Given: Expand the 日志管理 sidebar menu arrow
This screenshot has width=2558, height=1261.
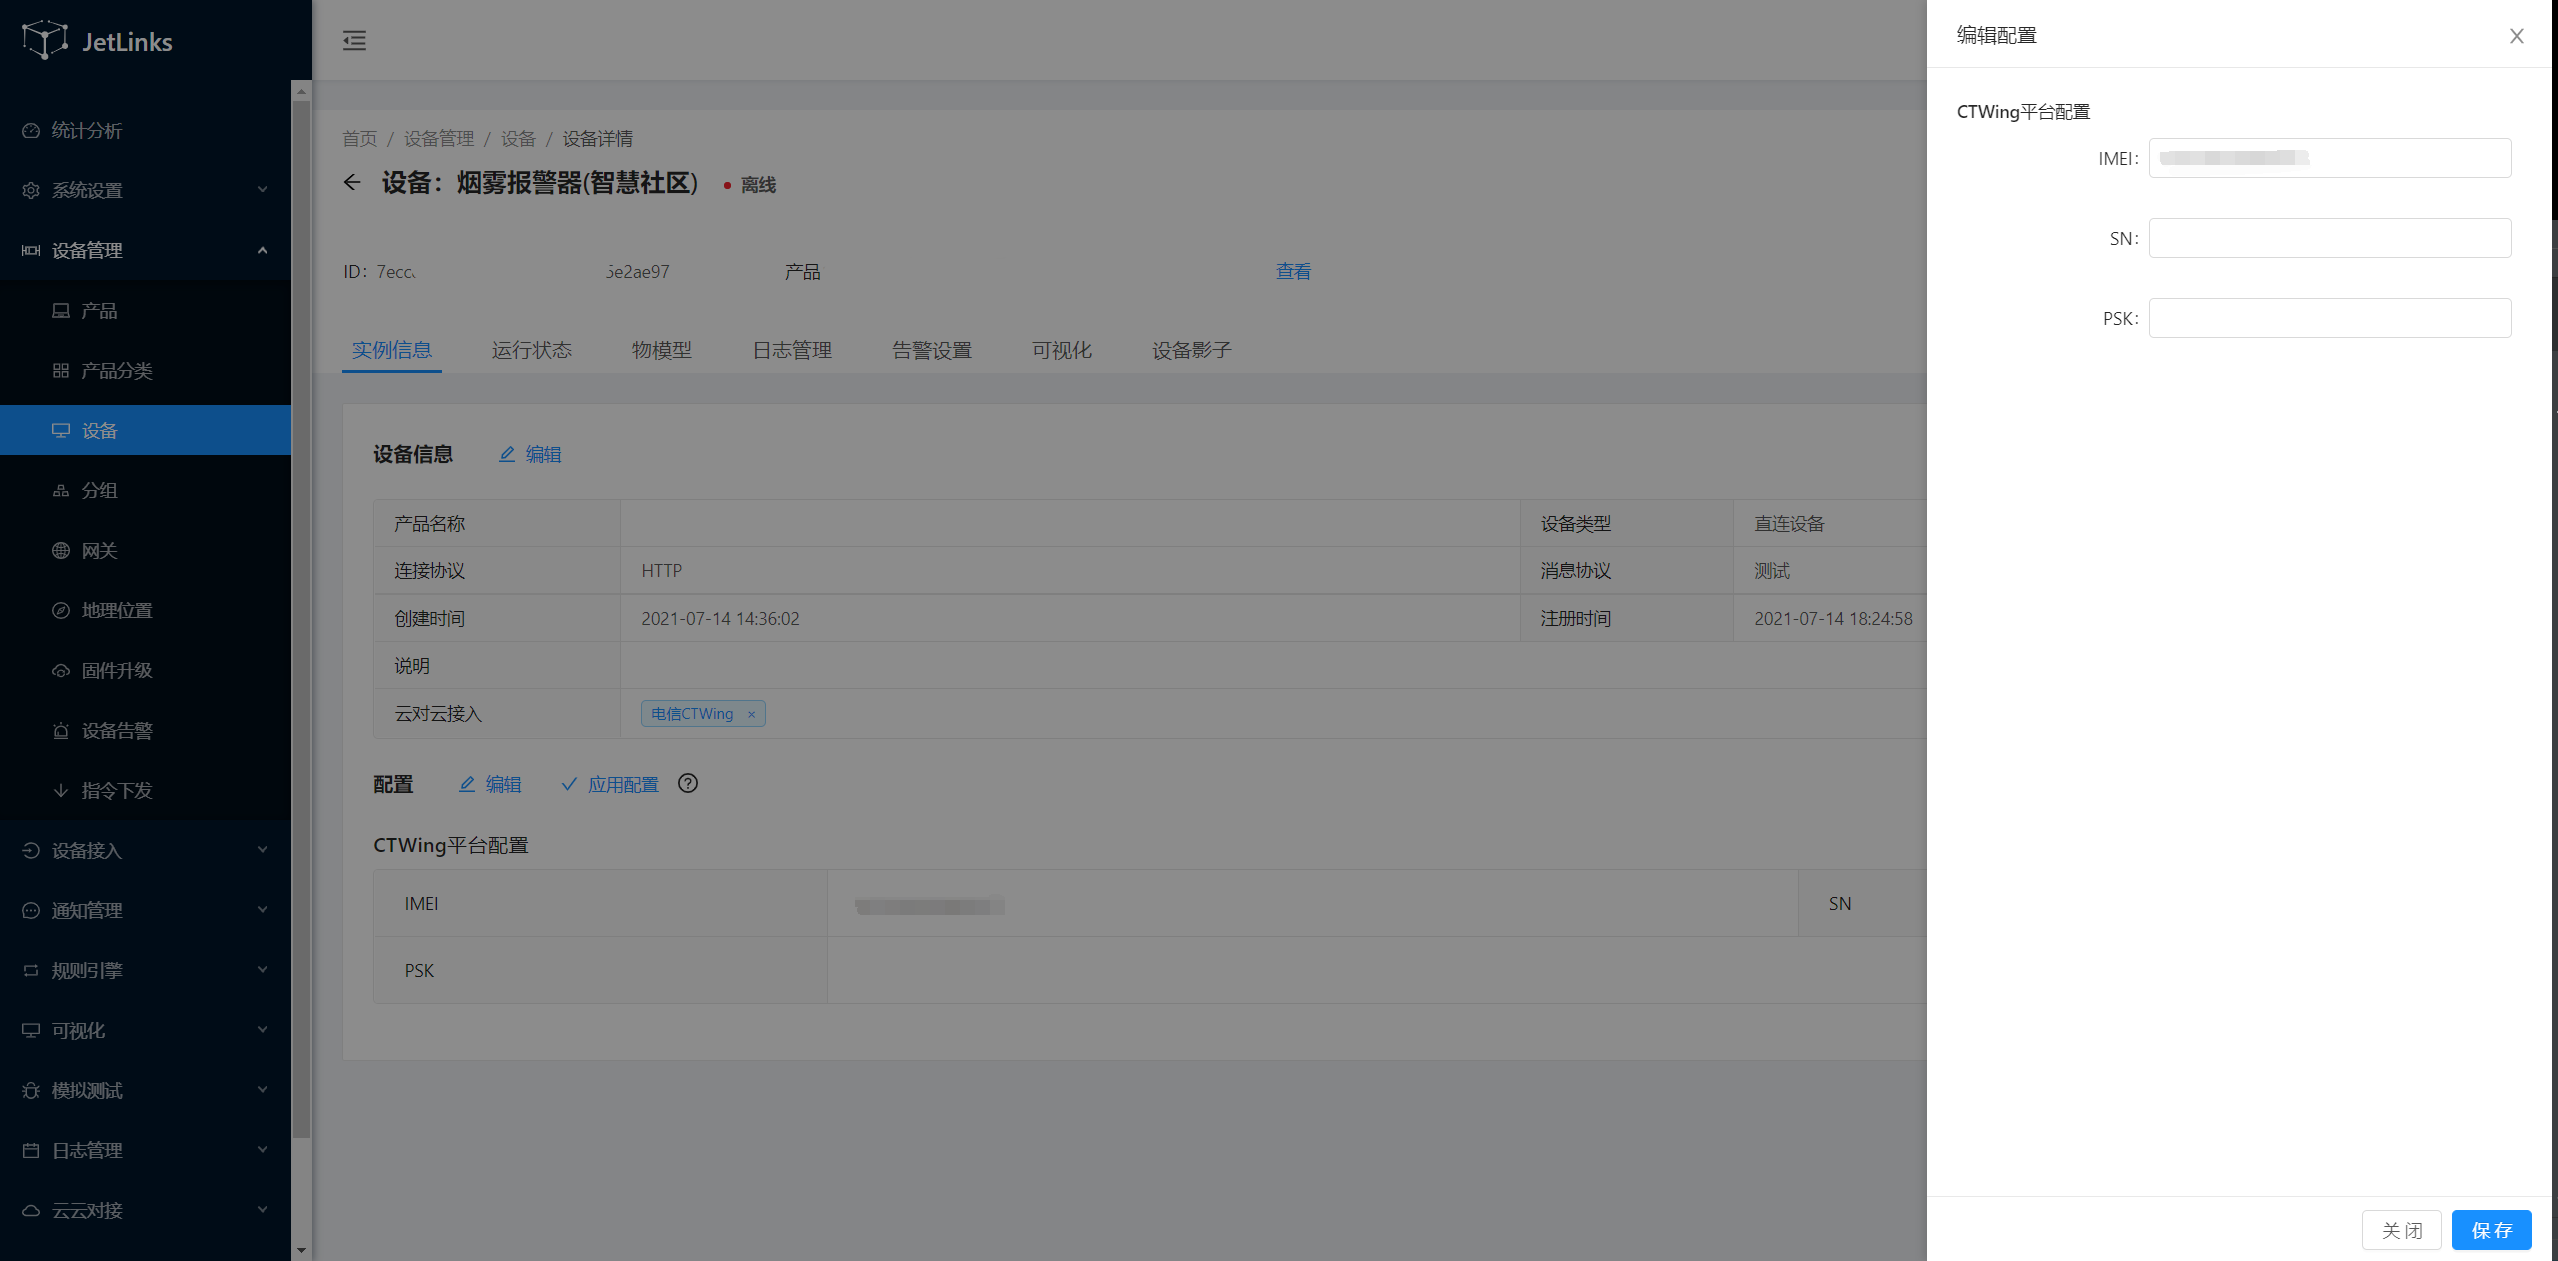Looking at the screenshot, I should (x=262, y=1150).
